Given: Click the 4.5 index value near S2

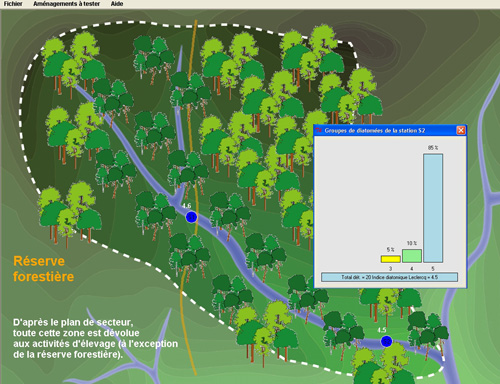Looking at the screenshot, I should click(x=382, y=330).
